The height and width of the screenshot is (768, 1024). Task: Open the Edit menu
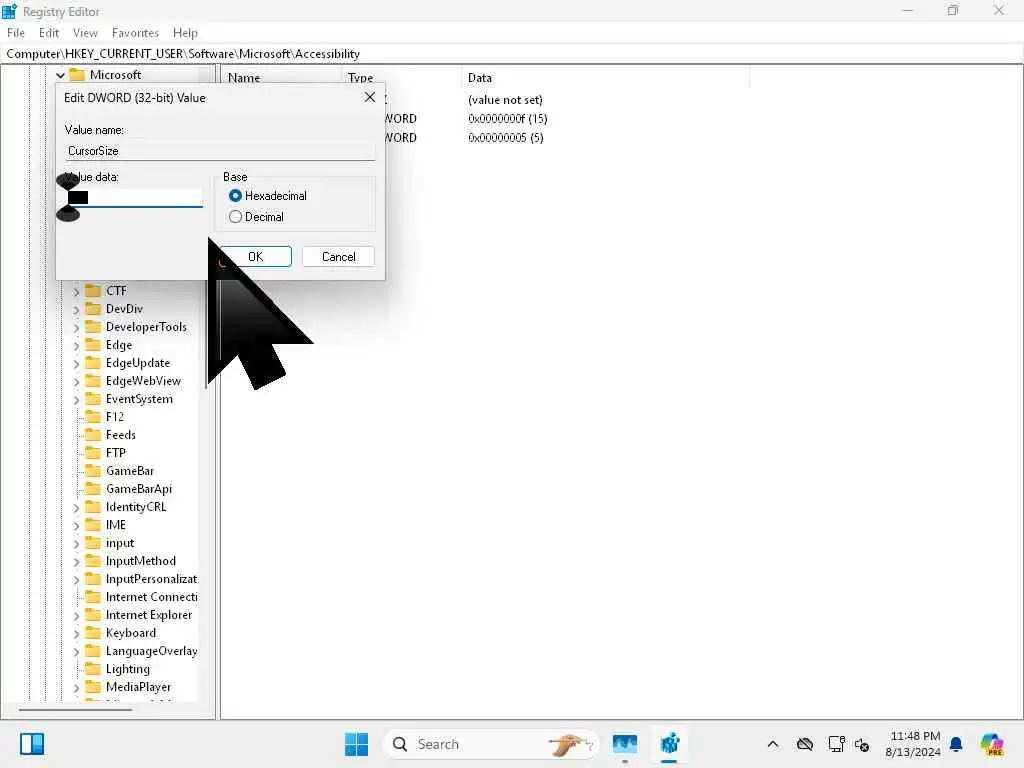(x=49, y=33)
